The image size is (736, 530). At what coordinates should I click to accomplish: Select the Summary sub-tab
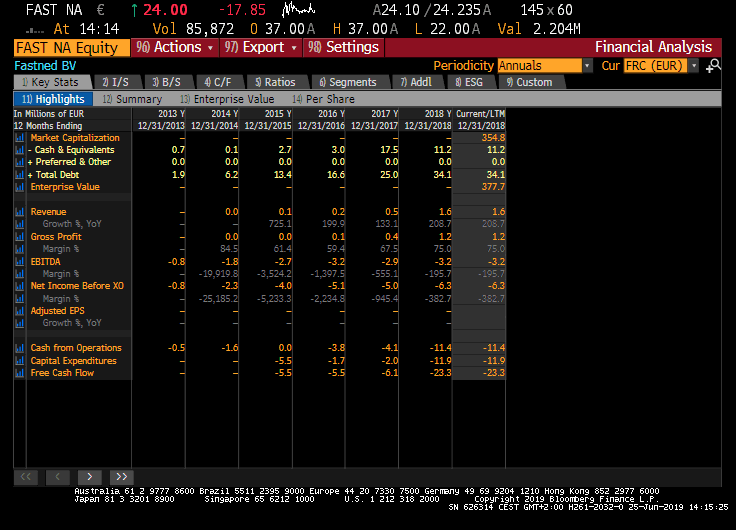pos(132,99)
